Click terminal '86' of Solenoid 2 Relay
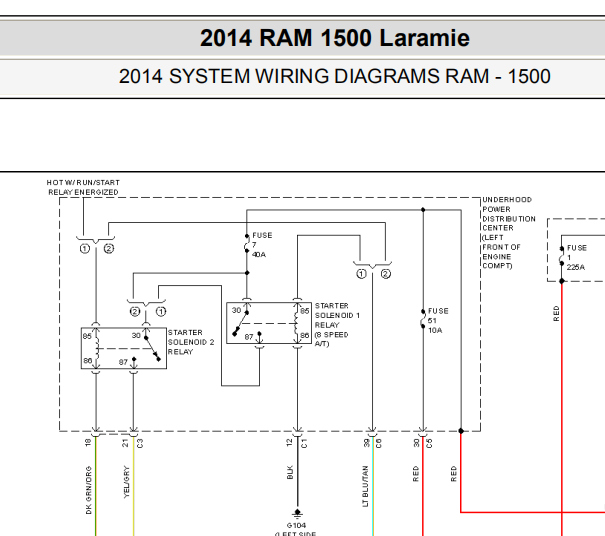 [x=88, y=361]
